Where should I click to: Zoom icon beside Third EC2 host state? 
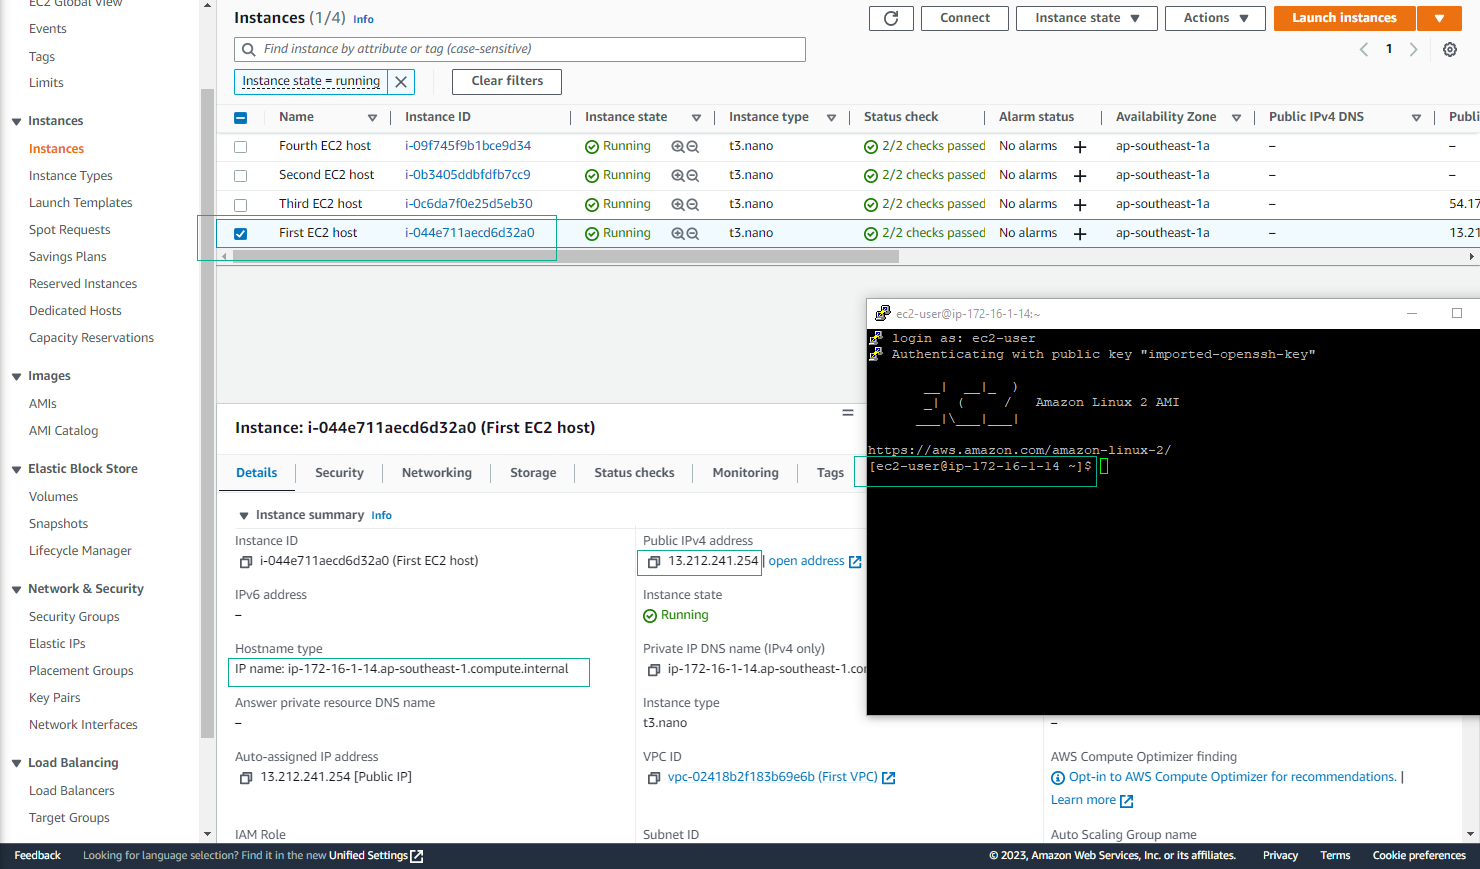(685, 204)
